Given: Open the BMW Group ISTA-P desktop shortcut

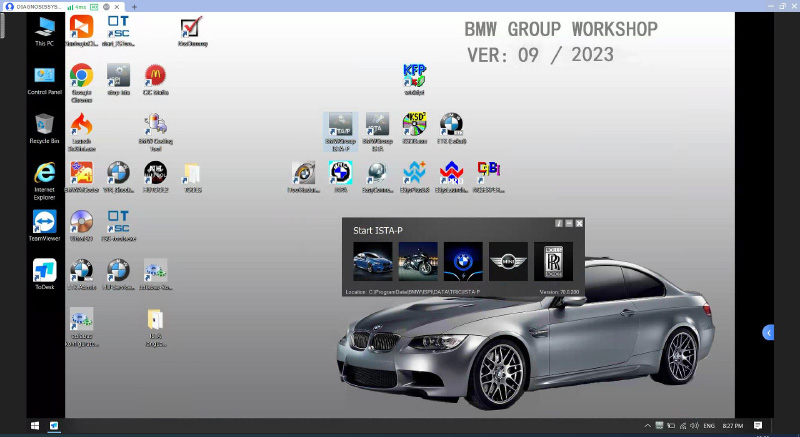Looking at the screenshot, I should 341,125.
